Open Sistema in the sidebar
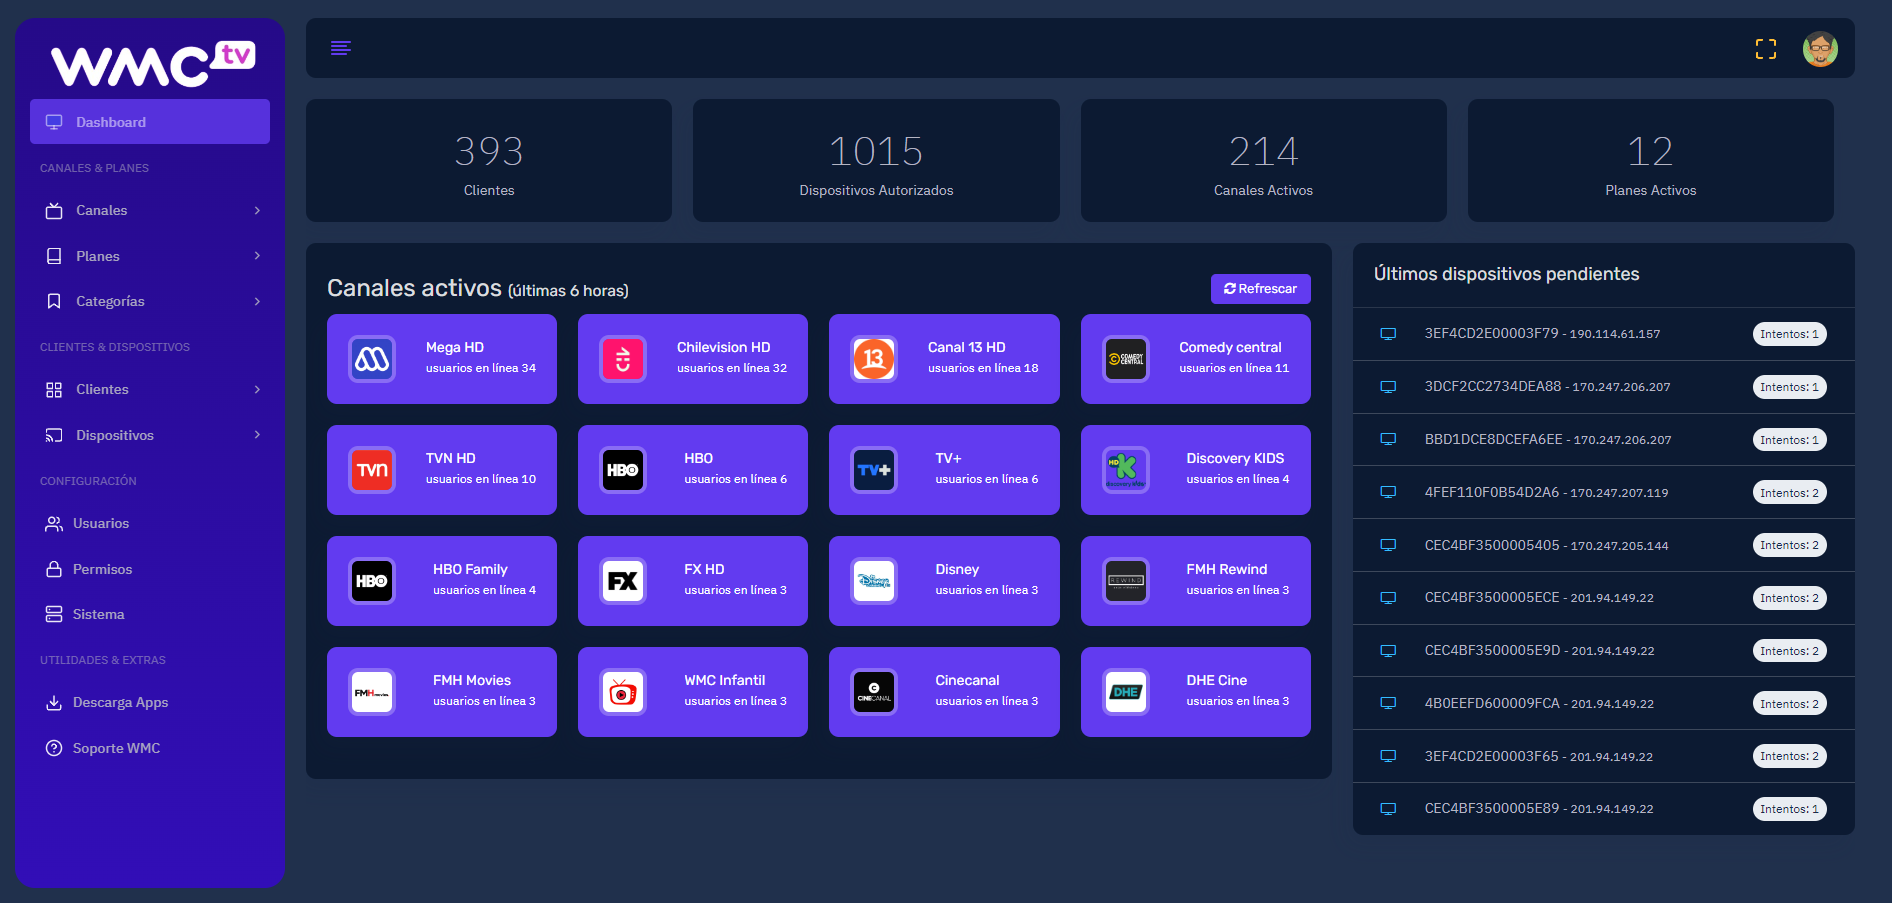1892x903 pixels. click(x=150, y=614)
